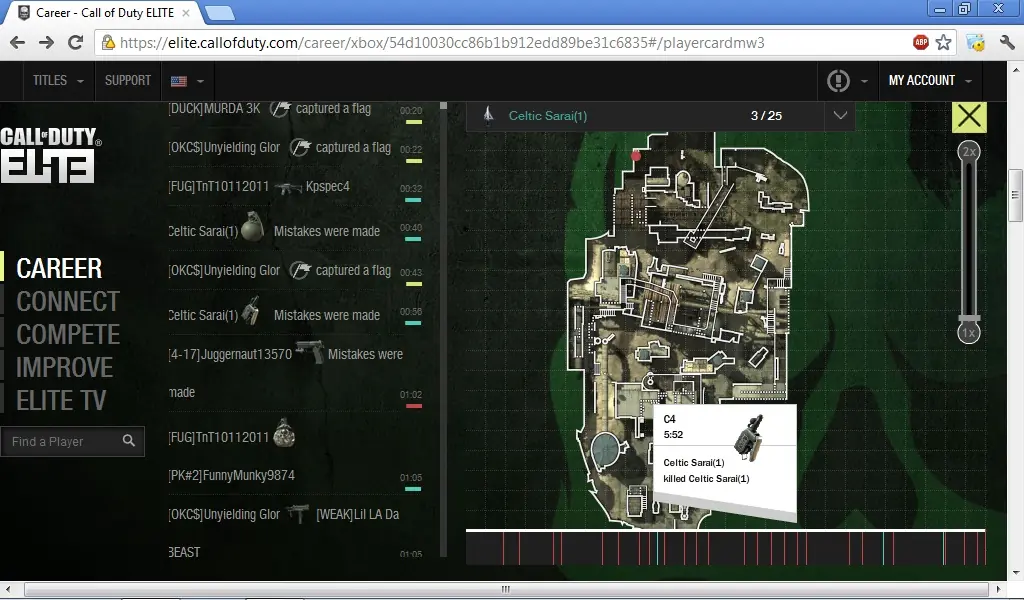The width and height of the screenshot is (1024, 600).
Task: Click the grenade icon at 00:40
Action: click(x=252, y=227)
